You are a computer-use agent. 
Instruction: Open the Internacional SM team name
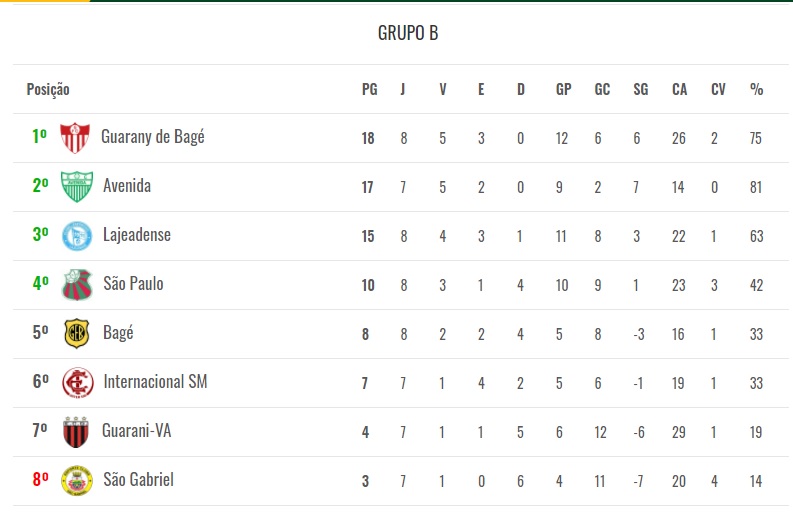point(155,382)
